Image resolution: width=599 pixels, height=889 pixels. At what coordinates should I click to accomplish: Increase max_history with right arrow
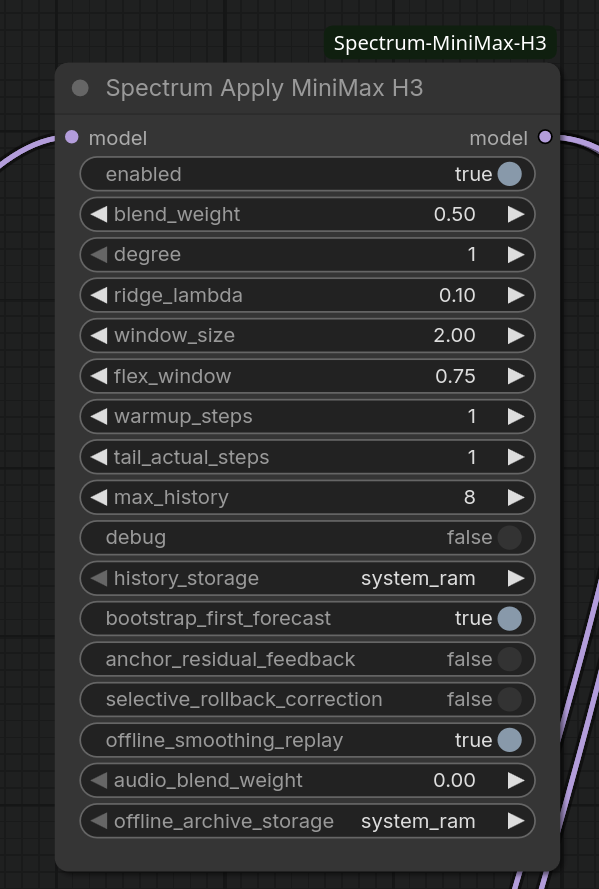coord(516,497)
